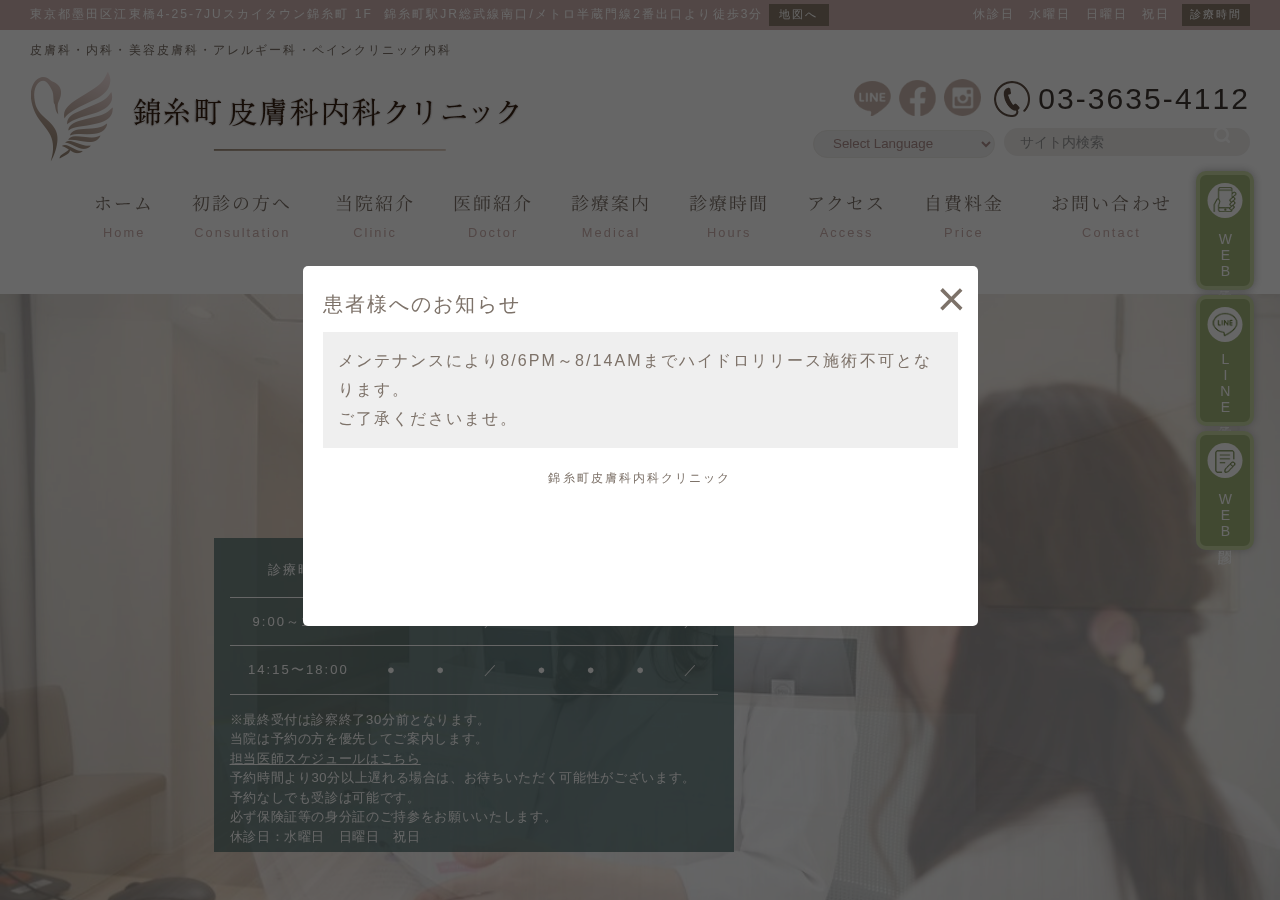
Task: Click the 錦糸町皮膚科内科クリニック popup signature
Action: (x=640, y=478)
